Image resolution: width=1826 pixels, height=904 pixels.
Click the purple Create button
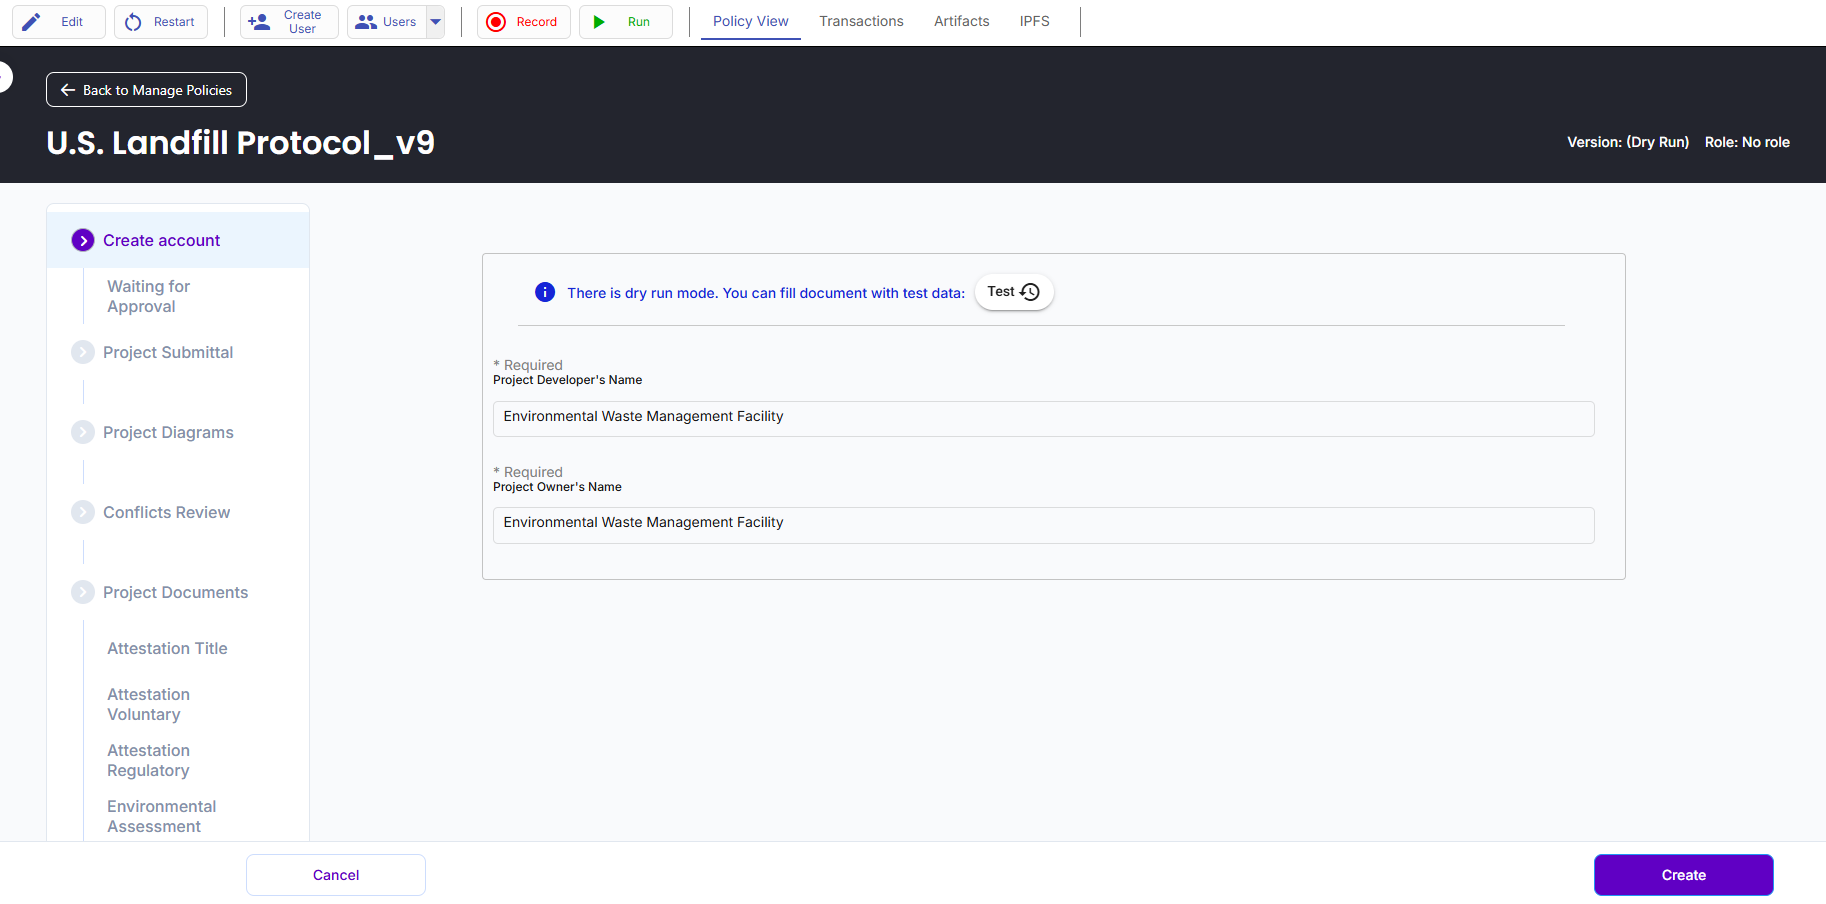coord(1683,875)
